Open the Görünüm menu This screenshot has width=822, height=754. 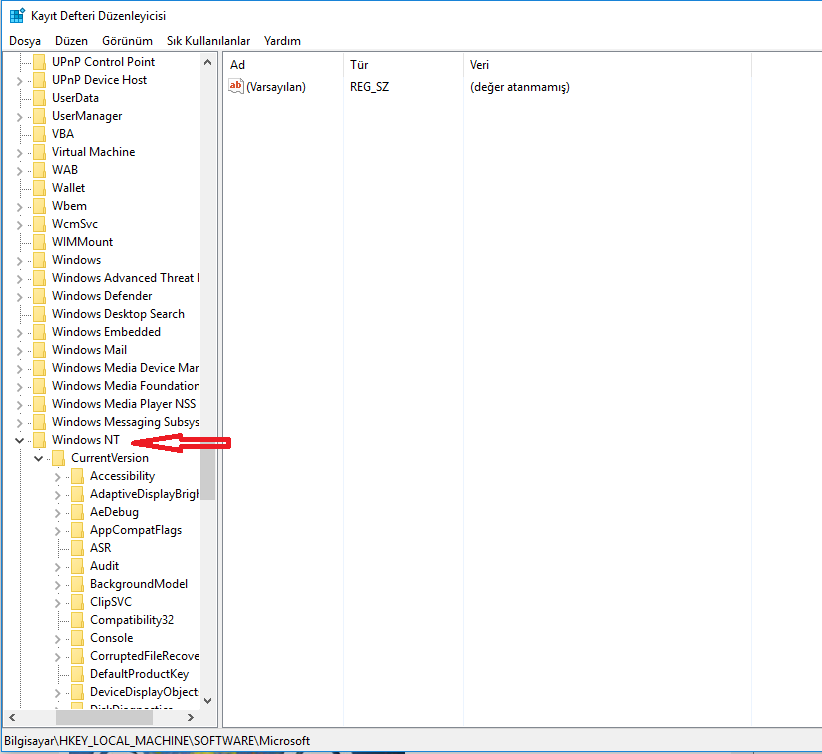click(127, 41)
